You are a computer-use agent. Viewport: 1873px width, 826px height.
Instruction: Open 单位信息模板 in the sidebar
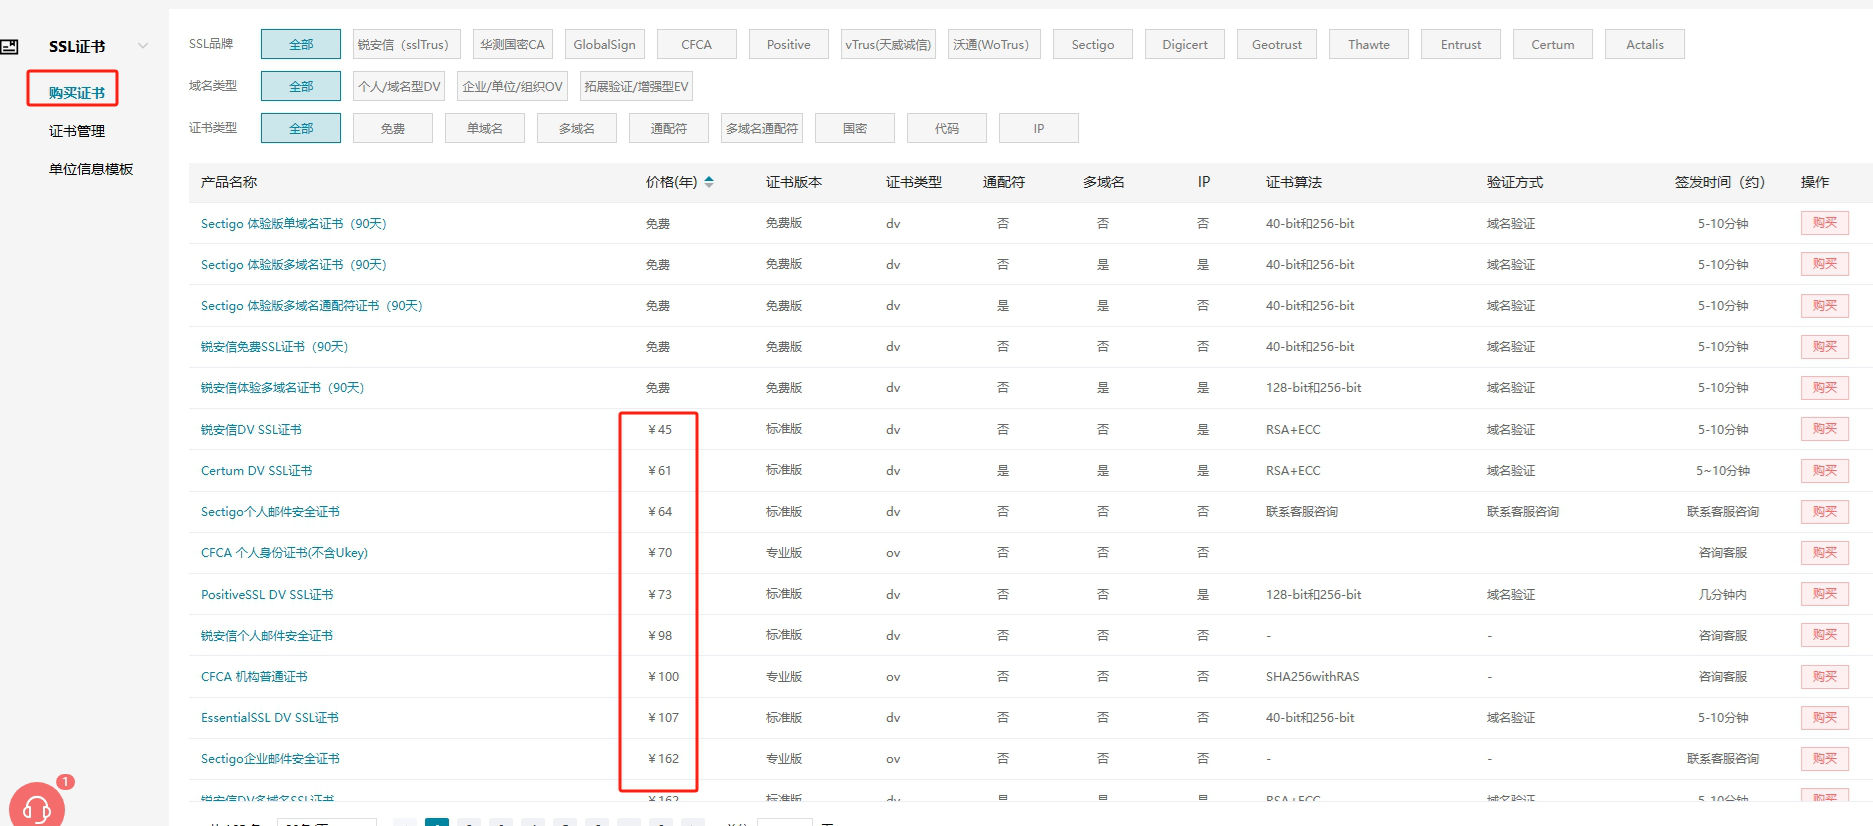tap(91, 169)
